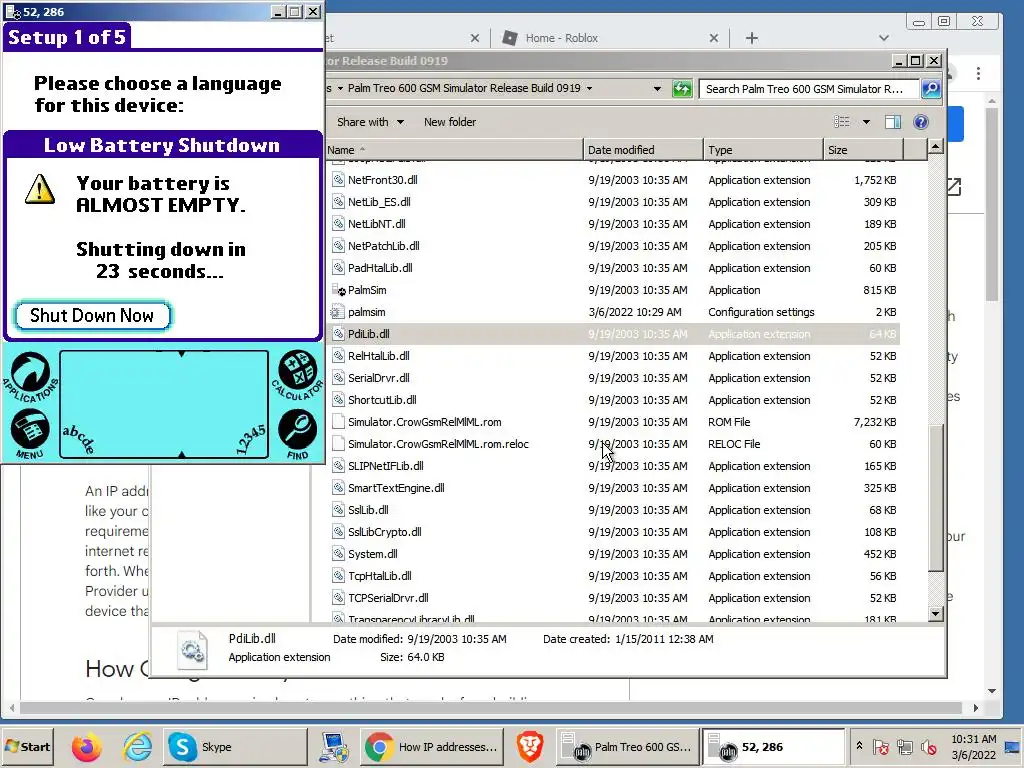1024x768 pixels.
Task: Sort by the Type column header
Action: pos(763,150)
